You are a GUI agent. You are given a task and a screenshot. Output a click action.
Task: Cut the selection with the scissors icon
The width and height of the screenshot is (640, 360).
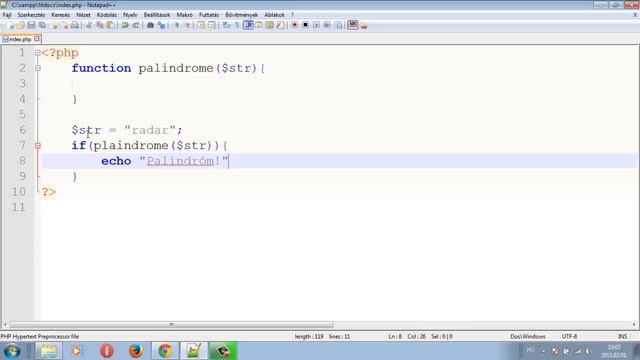coord(89,25)
